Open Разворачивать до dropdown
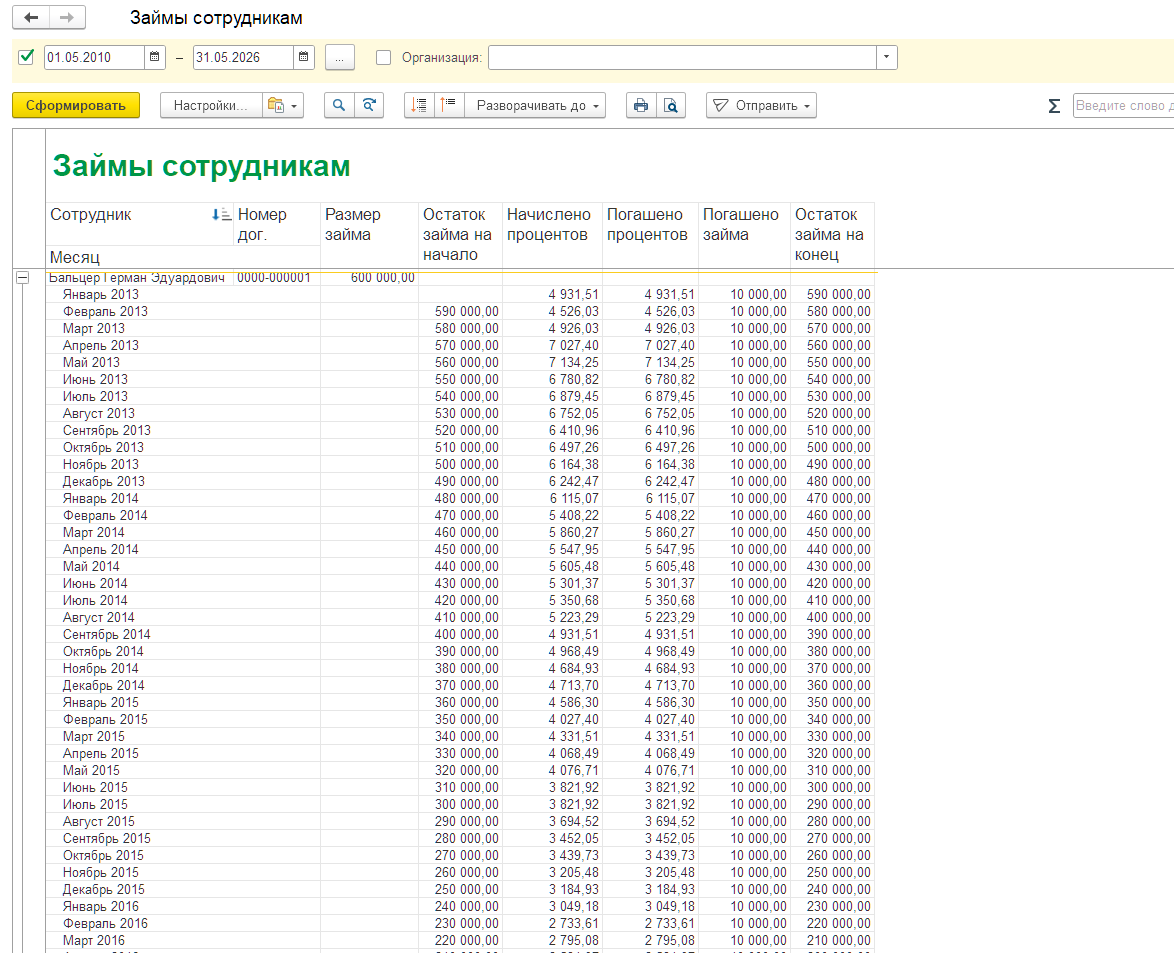This screenshot has width=1174, height=953. tap(535, 106)
